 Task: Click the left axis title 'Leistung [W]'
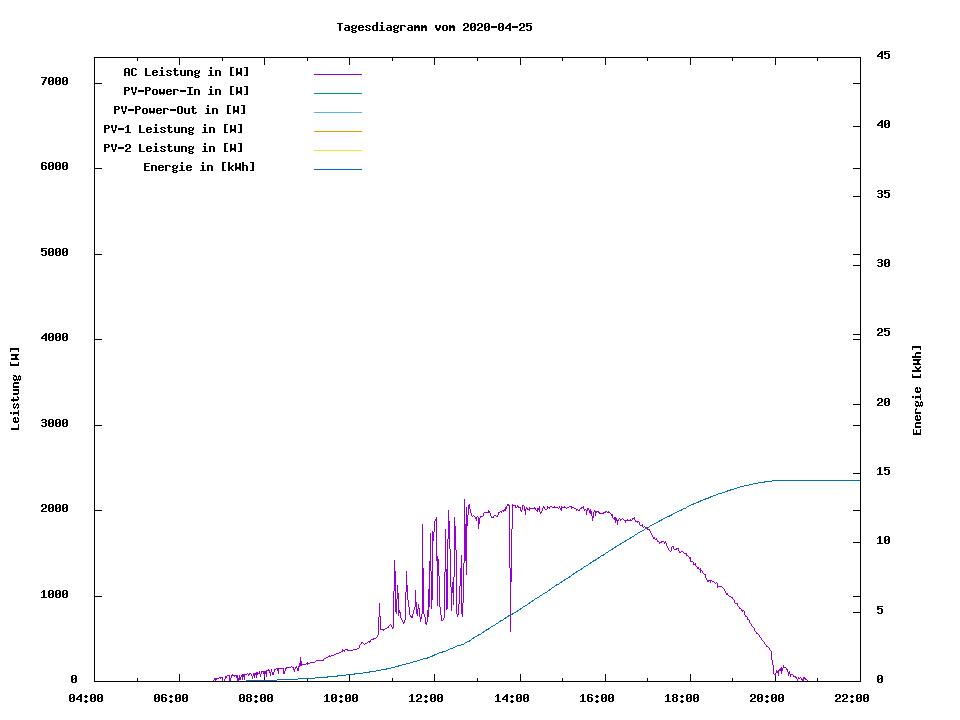coord(15,389)
